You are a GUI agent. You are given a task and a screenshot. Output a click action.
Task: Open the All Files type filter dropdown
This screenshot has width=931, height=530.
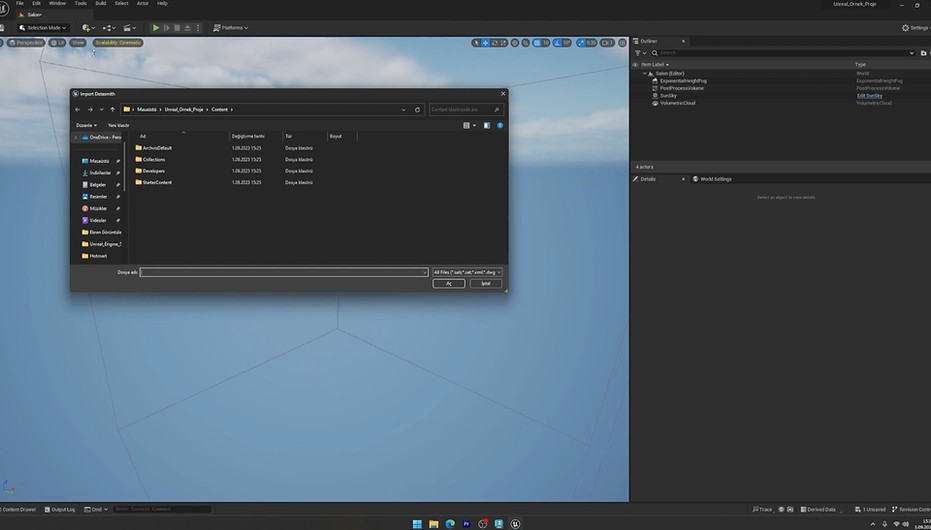[x=467, y=272]
